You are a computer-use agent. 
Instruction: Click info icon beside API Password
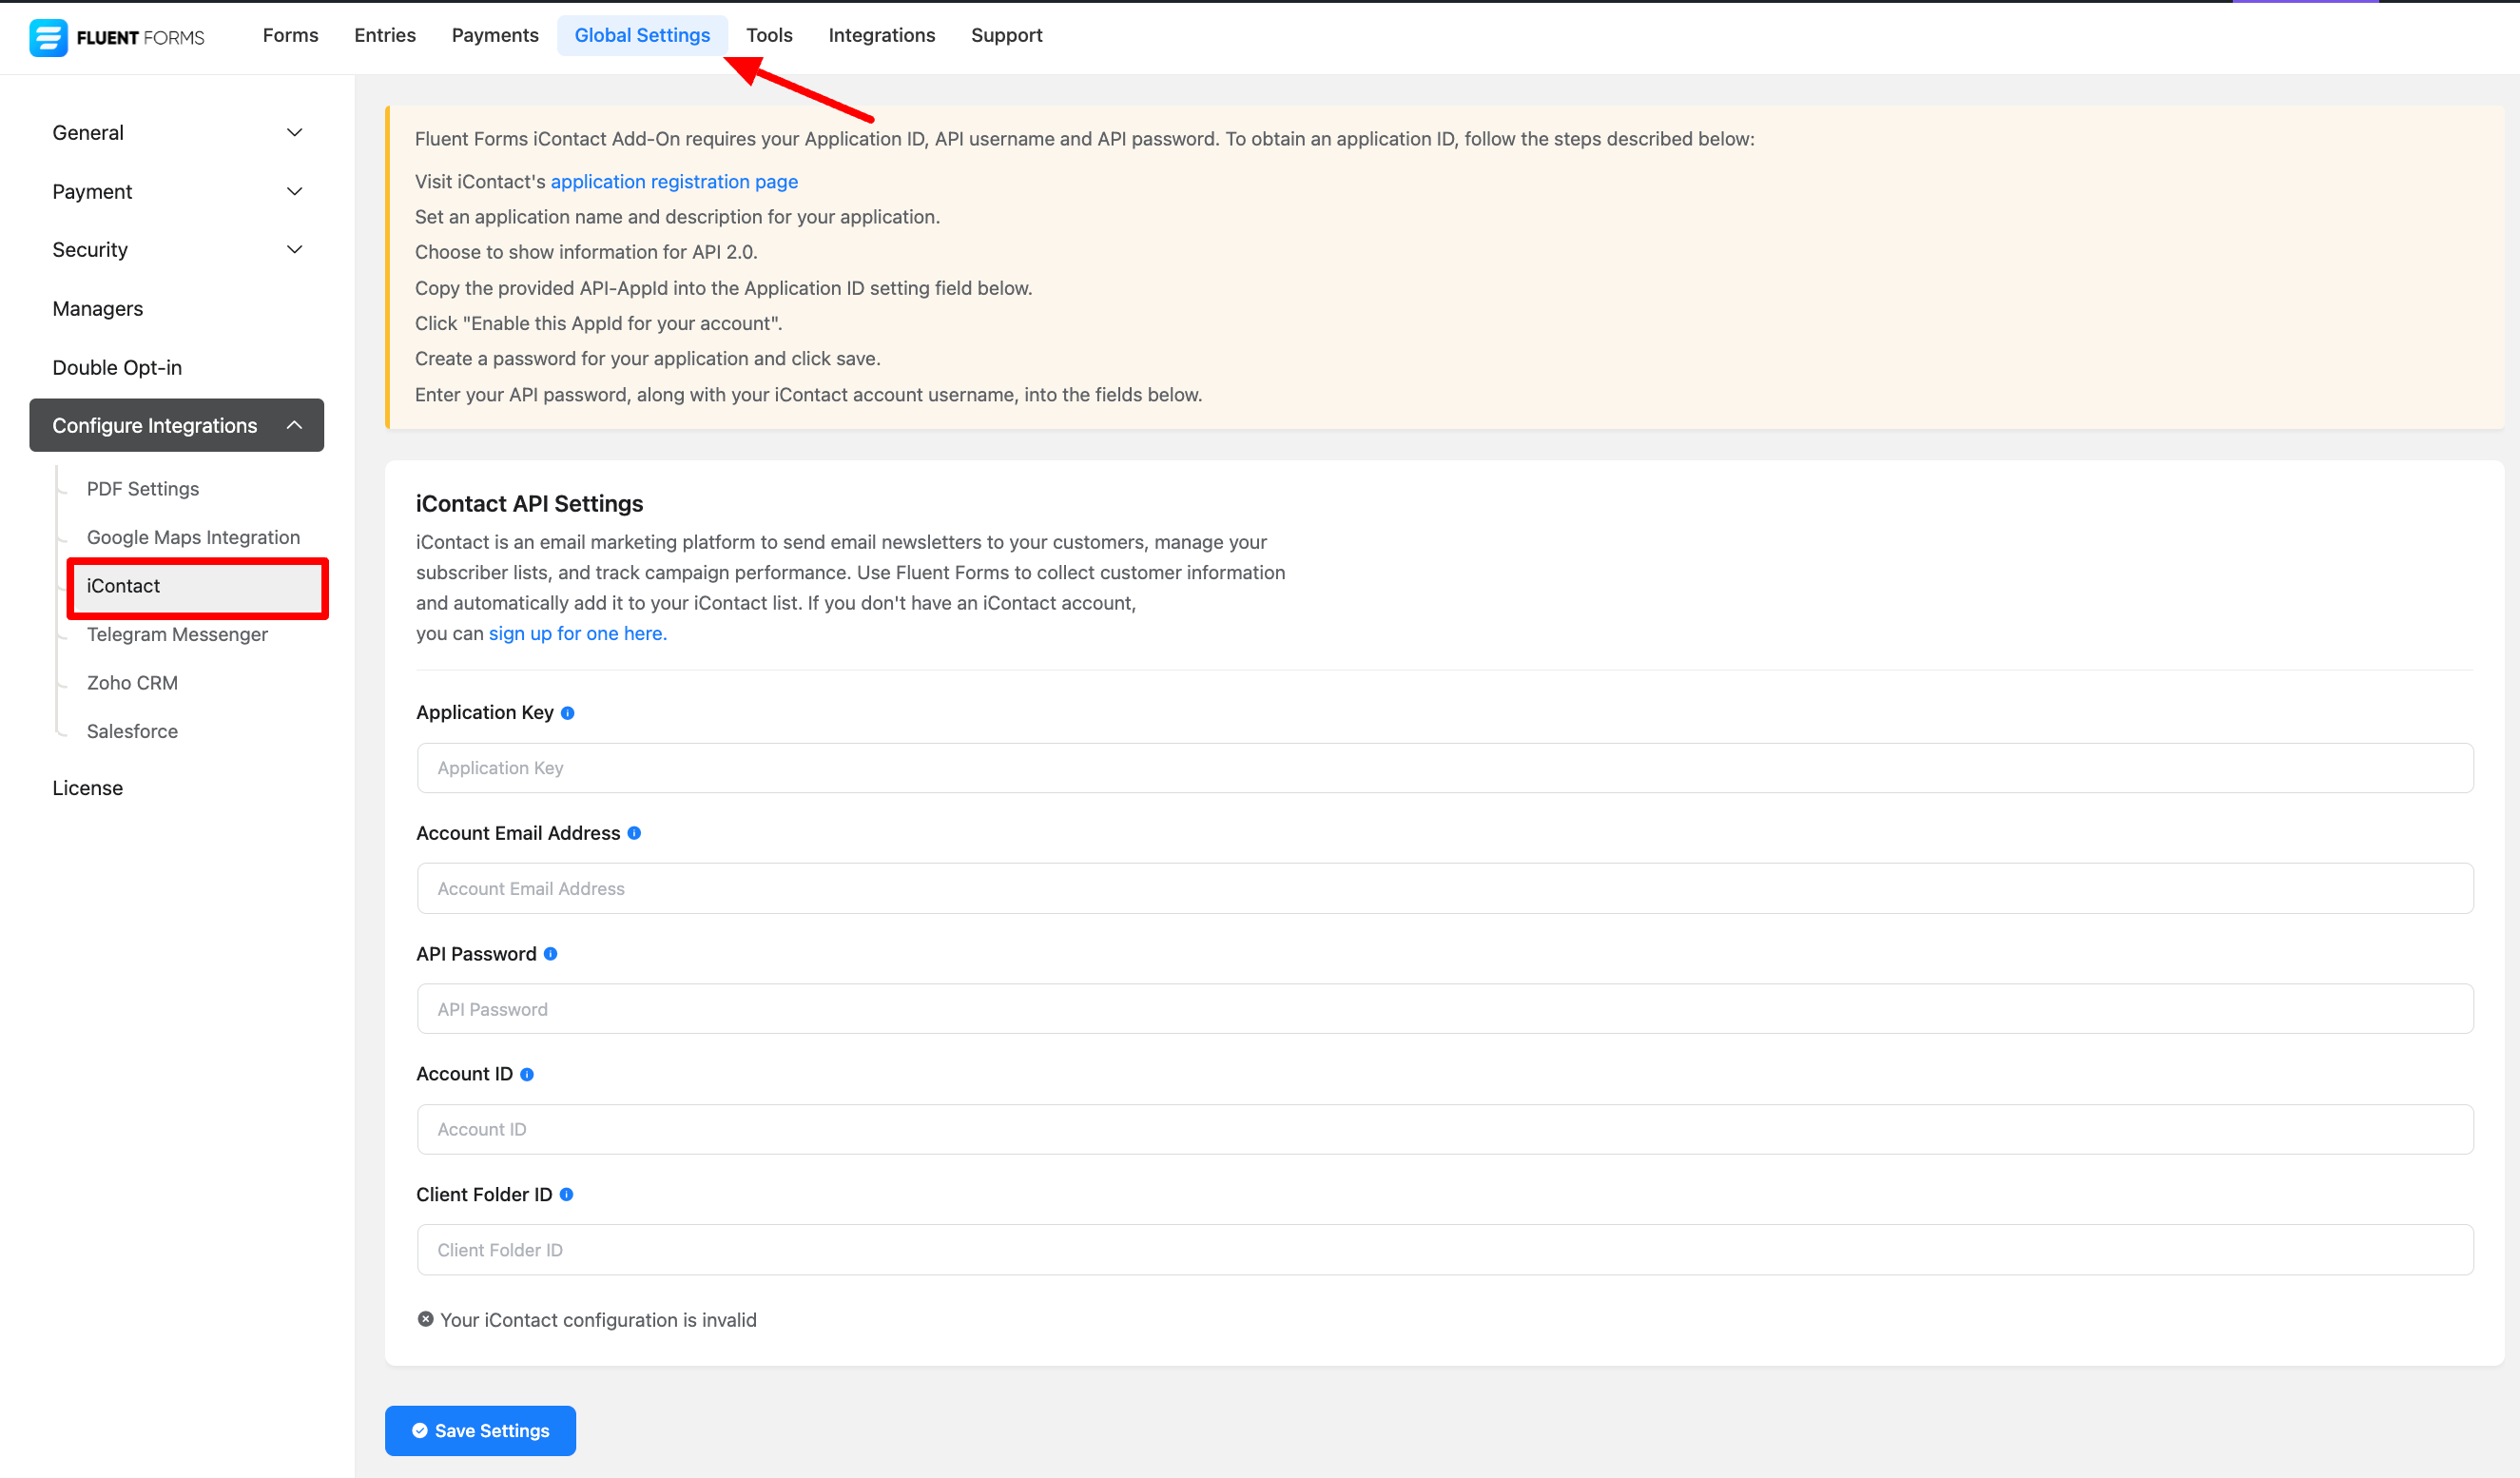550,954
